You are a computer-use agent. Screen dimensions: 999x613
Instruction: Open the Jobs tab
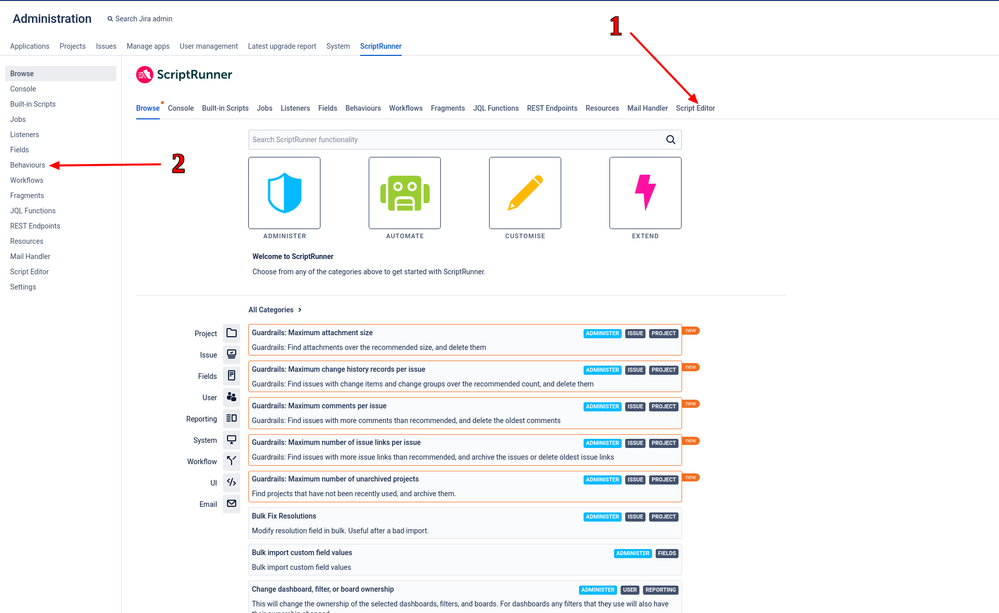[x=264, y=108]
